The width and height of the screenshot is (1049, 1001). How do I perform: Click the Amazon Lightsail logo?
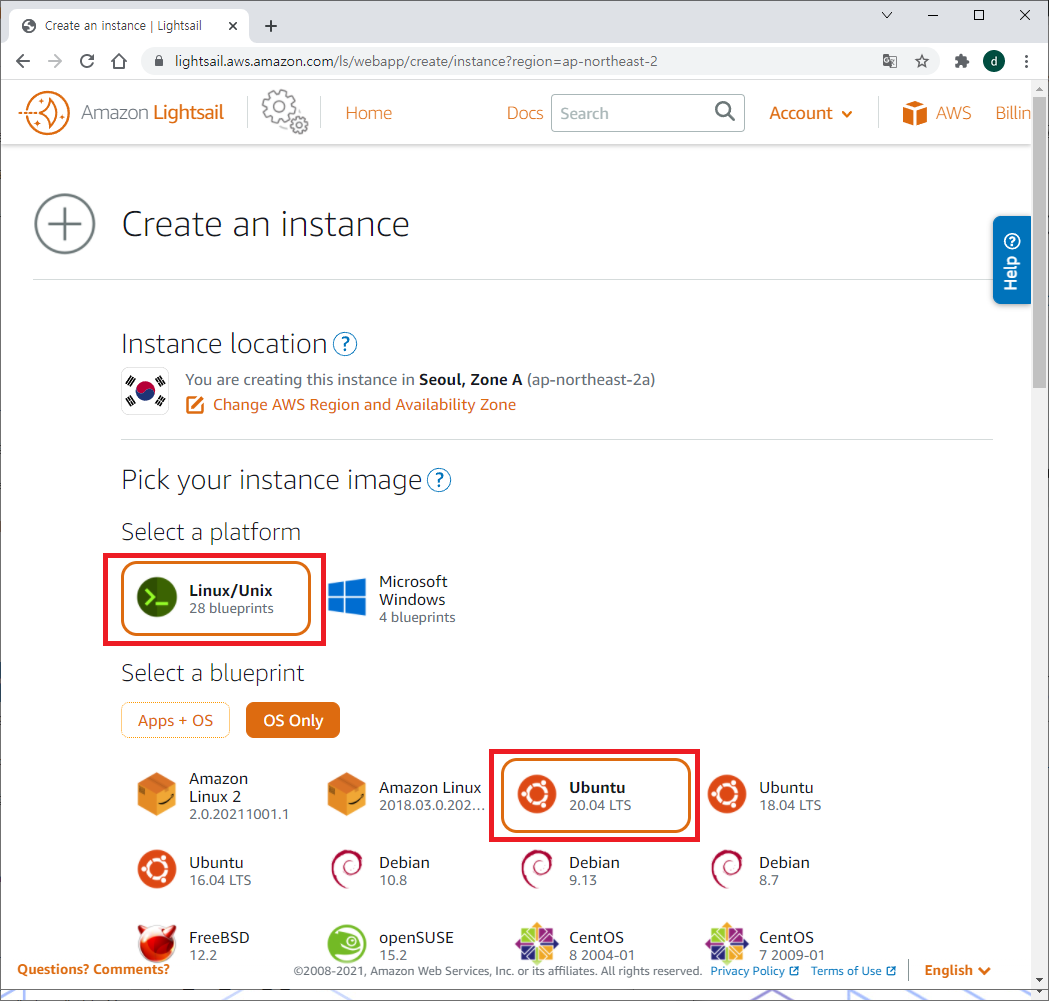point(121,112)
